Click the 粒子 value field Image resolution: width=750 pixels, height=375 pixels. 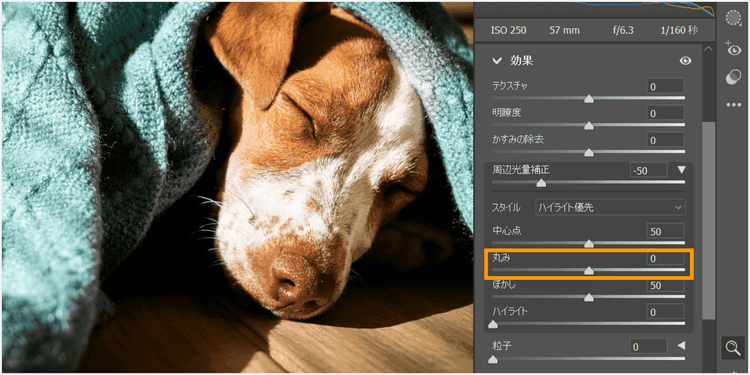click(x=649, y=347)
